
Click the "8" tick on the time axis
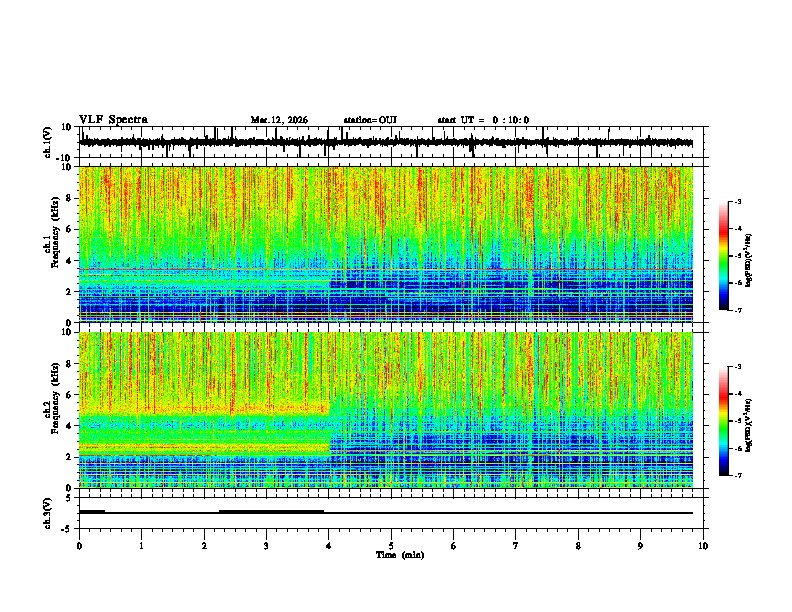[x=578, y=546]
